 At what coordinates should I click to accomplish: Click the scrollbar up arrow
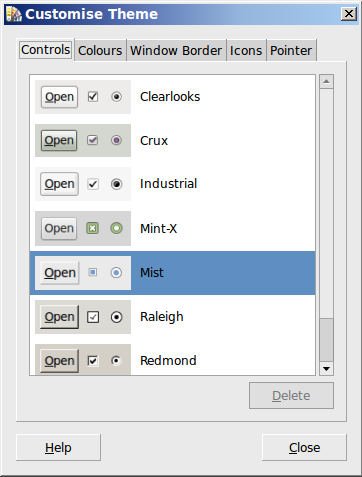pos(326,81)
